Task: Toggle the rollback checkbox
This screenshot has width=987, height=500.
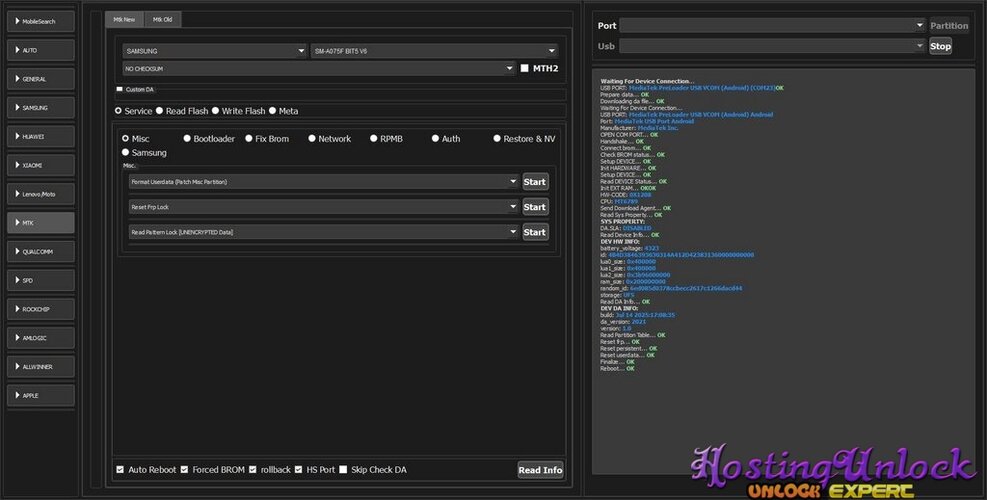Action: click(253, 470)
